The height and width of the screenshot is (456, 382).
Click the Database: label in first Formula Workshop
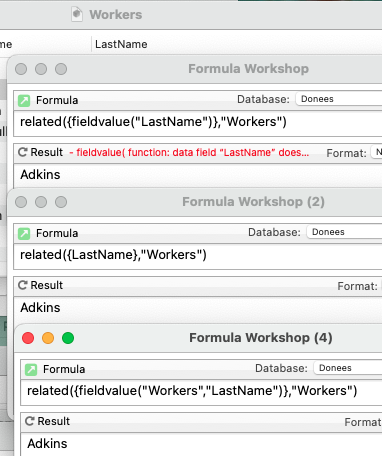pyautogui.click(x=263, y=99)
